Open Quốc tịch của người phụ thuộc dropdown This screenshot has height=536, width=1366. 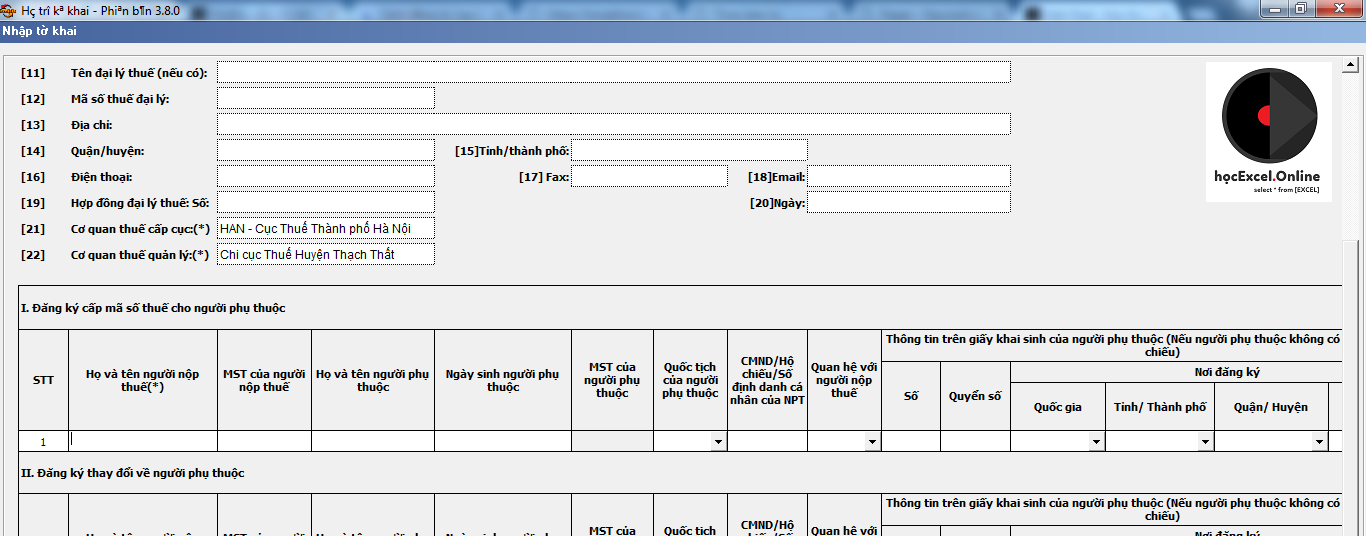click(717, 442)
